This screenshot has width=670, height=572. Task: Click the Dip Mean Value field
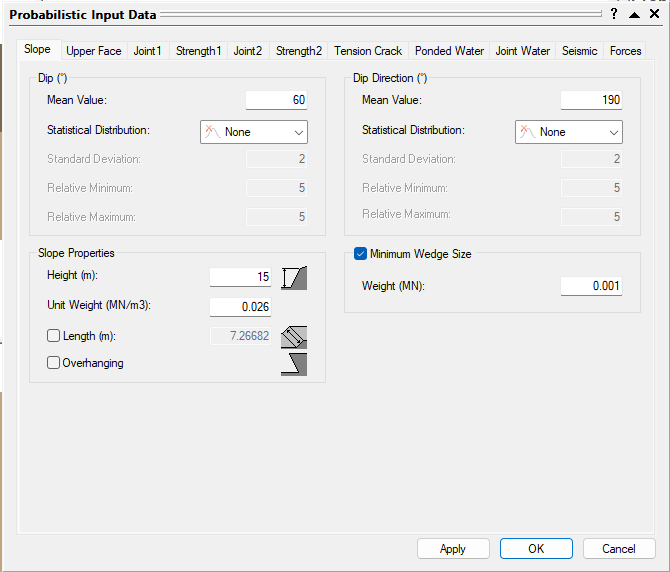click(x=276, y=100)
